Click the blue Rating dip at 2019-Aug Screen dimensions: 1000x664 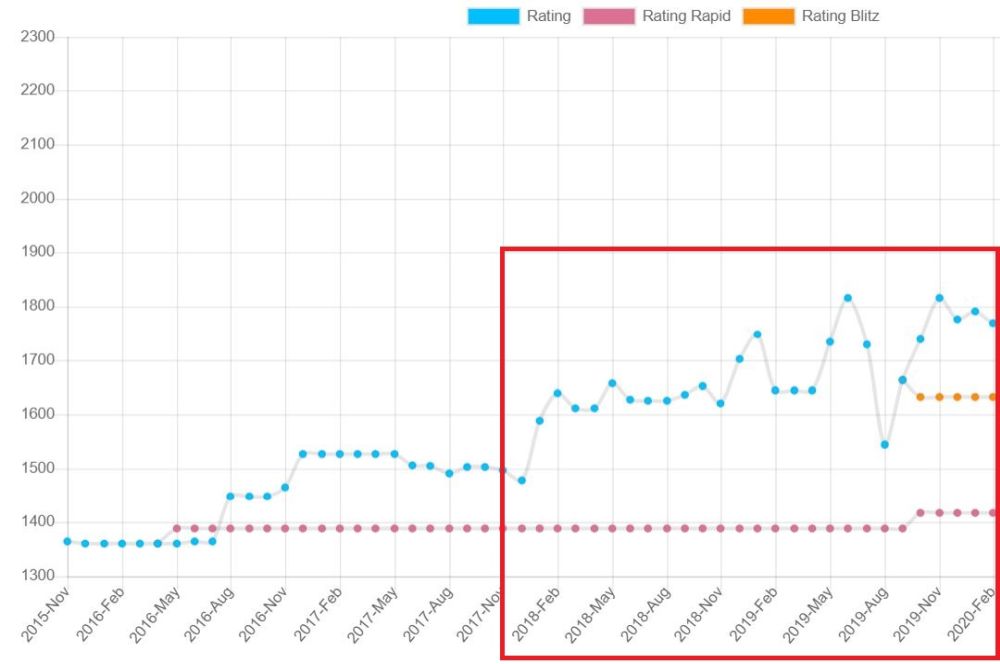[884, 444]
